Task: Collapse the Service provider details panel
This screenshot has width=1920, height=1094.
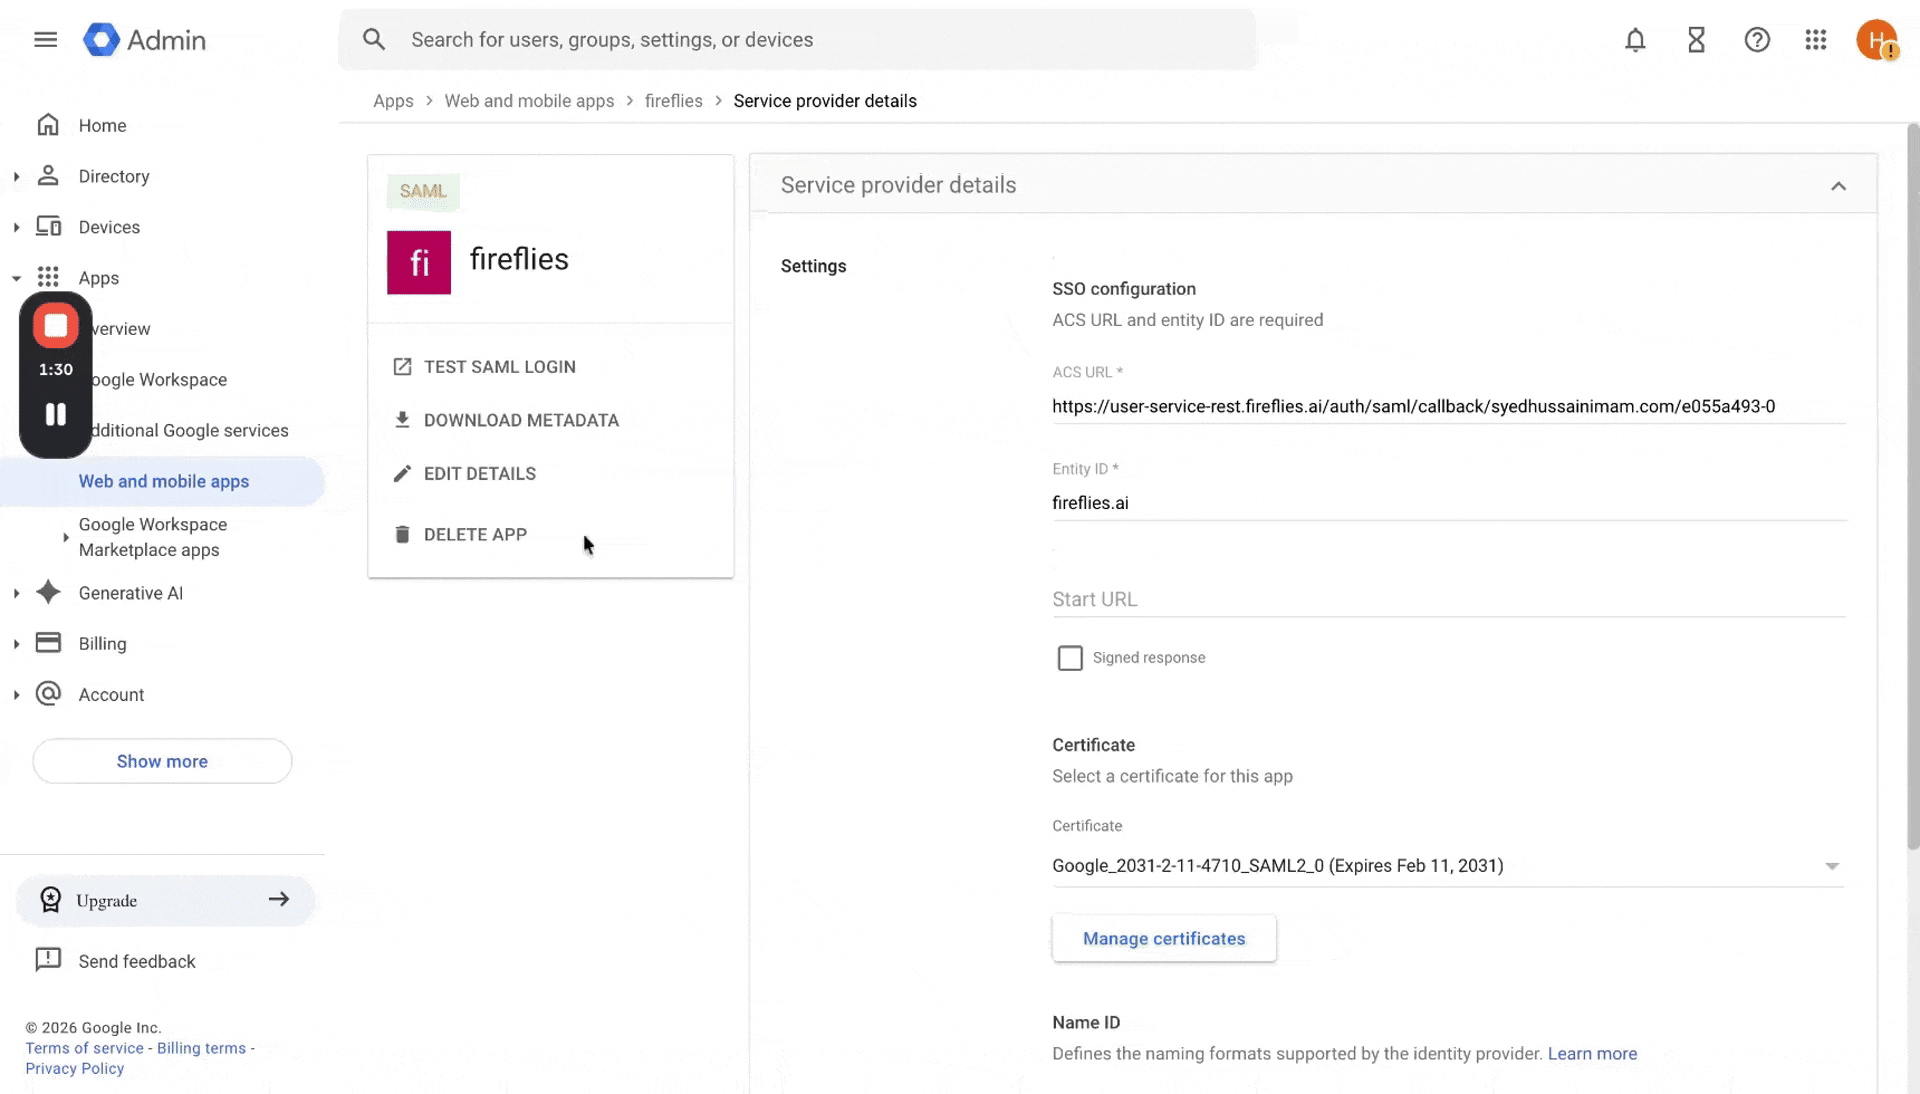Action: 1838,186
